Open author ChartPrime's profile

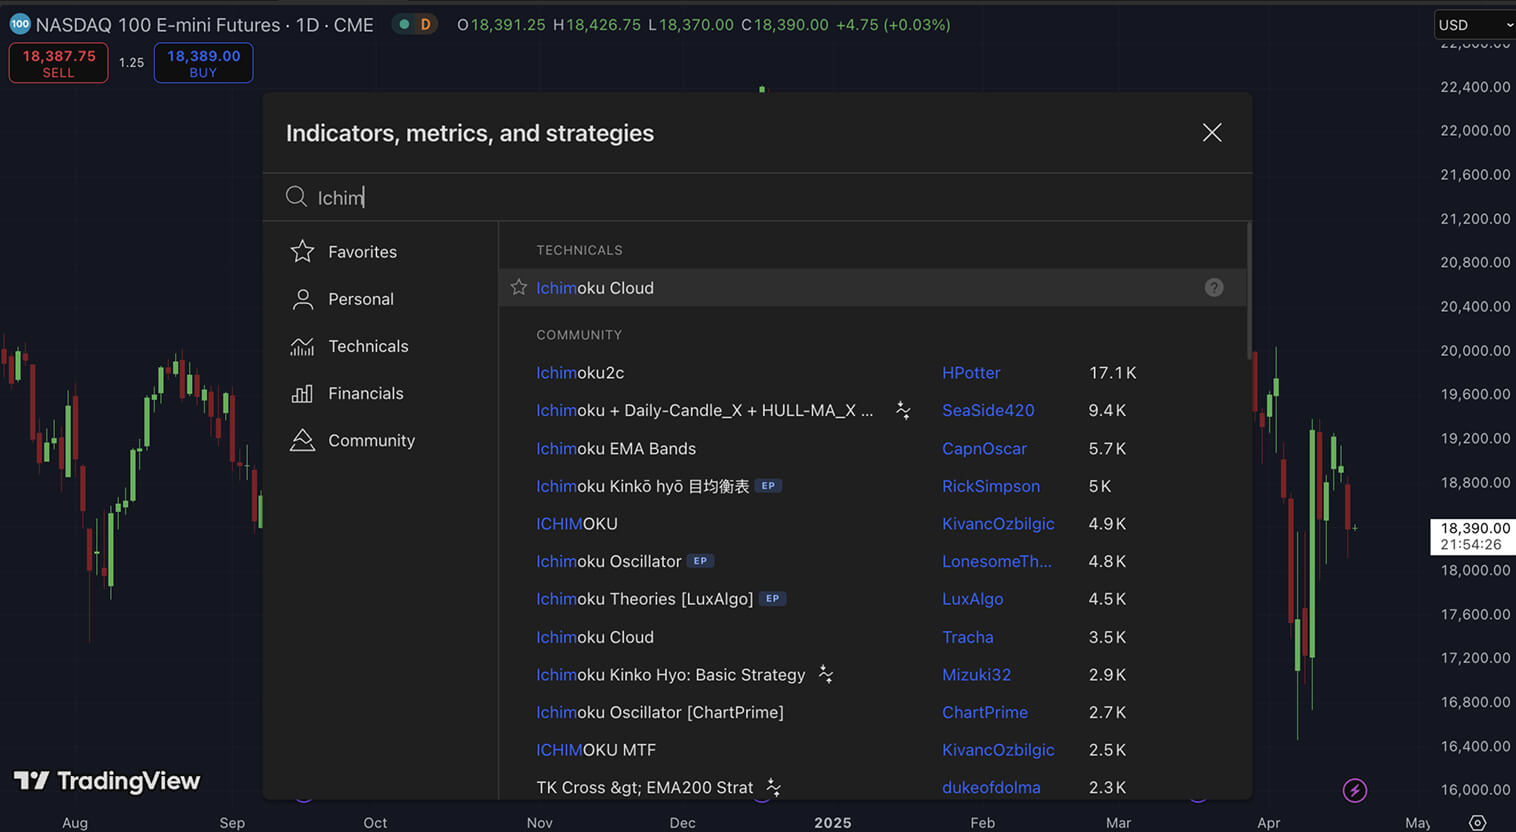point(985,712)
